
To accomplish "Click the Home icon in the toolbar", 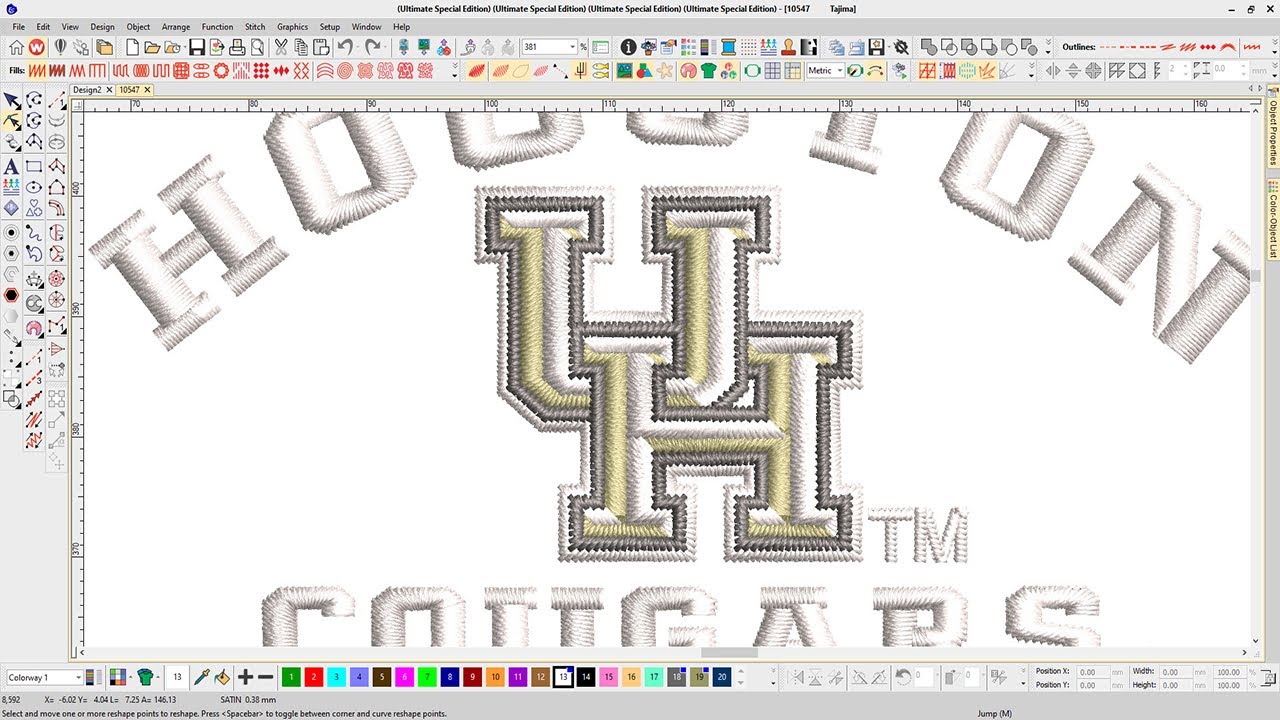I will click(x=16, y=47).
